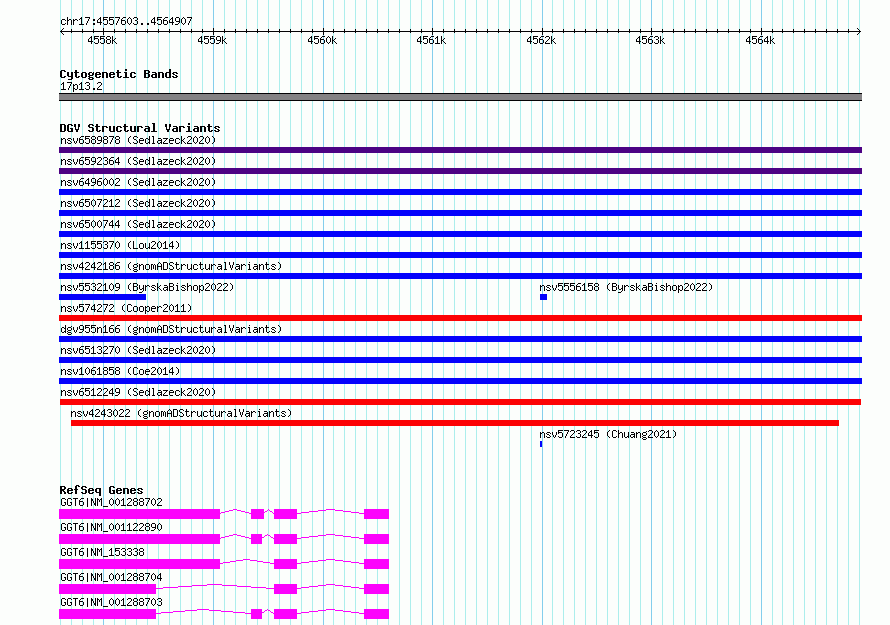Open variant dgv955n166 (gnomADStructuralVariants) label

coord(171,329)
